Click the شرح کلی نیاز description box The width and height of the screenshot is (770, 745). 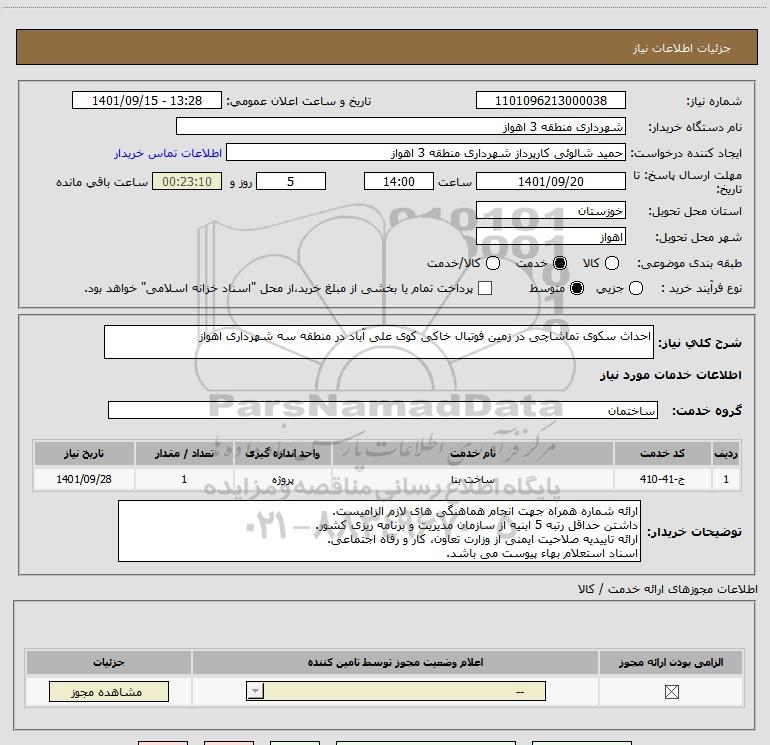pyautogui.click(x=379, y=342)
